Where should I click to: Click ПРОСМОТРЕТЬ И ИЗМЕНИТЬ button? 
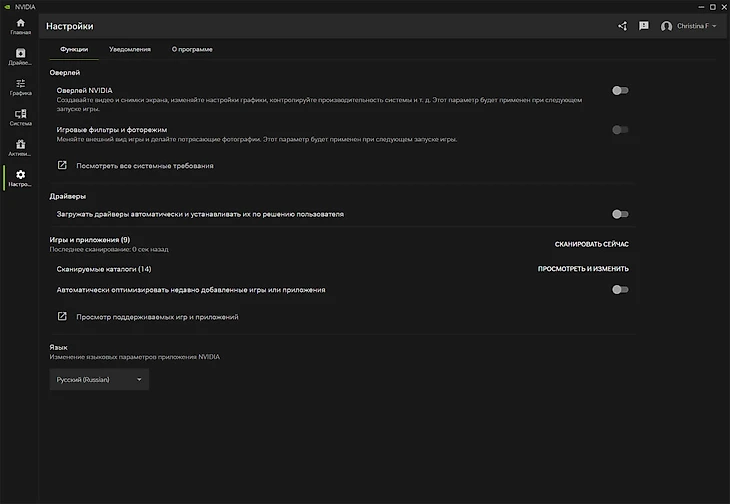(x=583, y=269)
